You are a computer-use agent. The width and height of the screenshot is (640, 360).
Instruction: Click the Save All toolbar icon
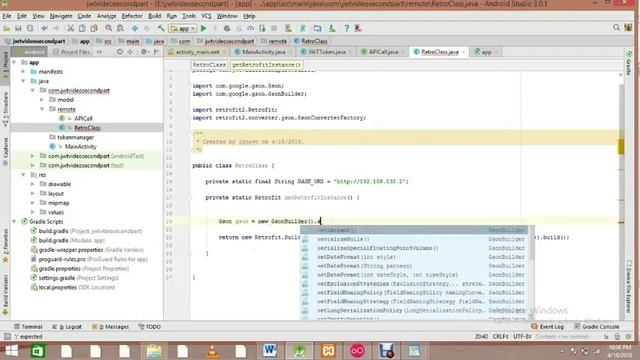click(18, 28)
